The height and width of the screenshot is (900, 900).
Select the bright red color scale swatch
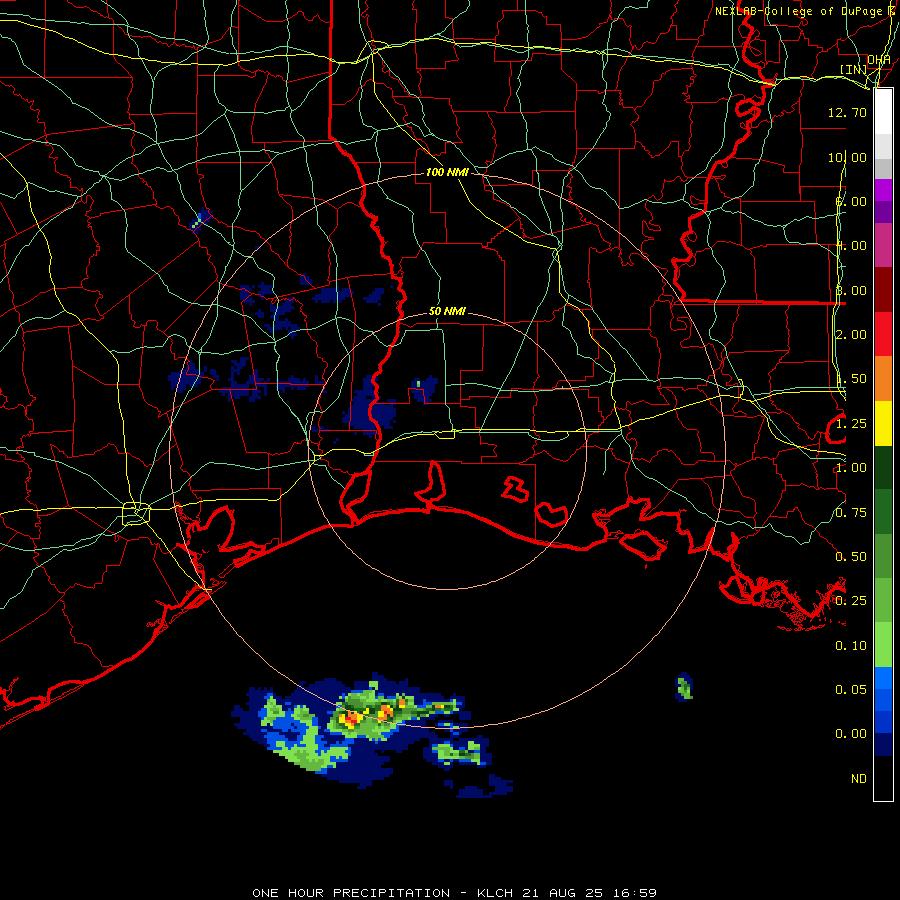point(883,335)
